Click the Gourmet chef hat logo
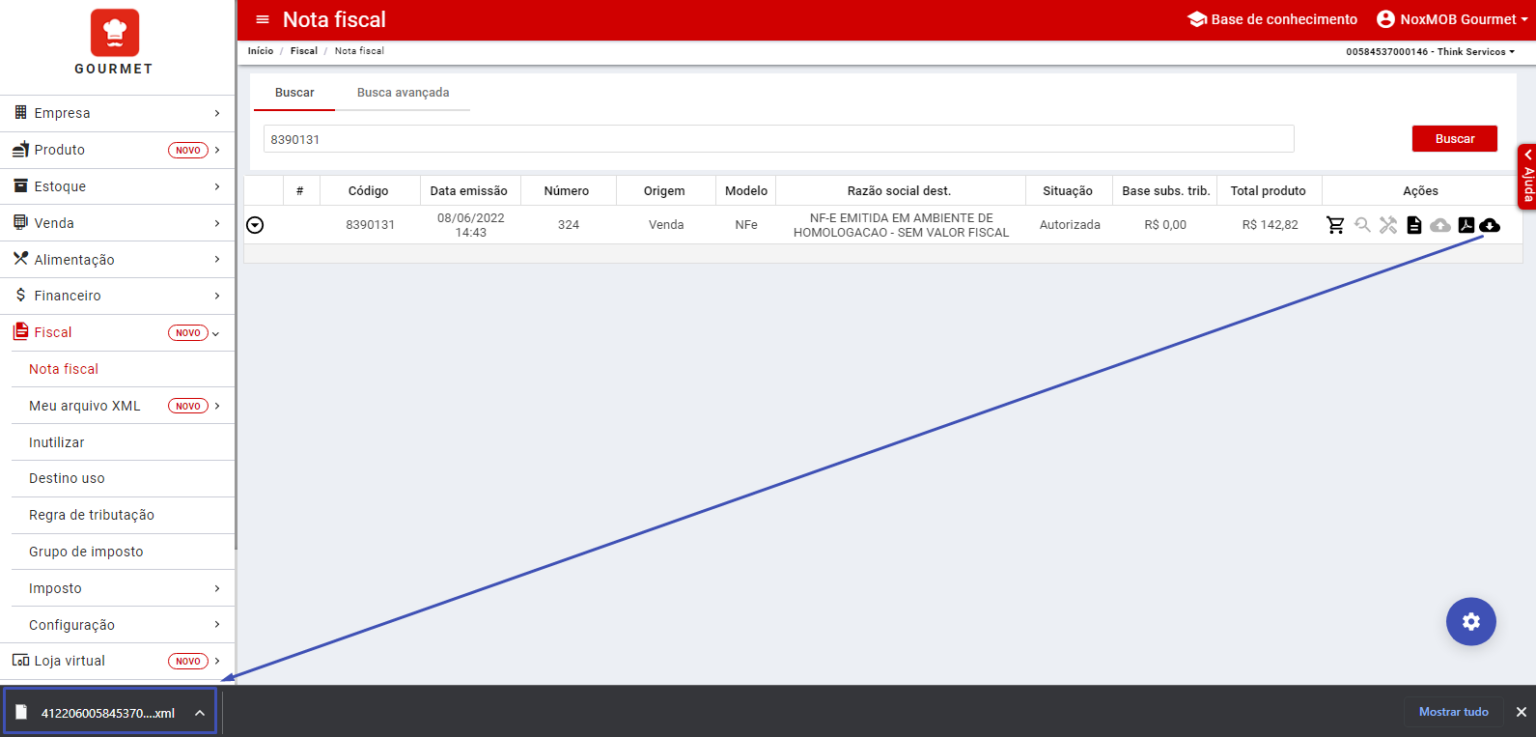1536x737 pixels. click(x=115, y=33)
